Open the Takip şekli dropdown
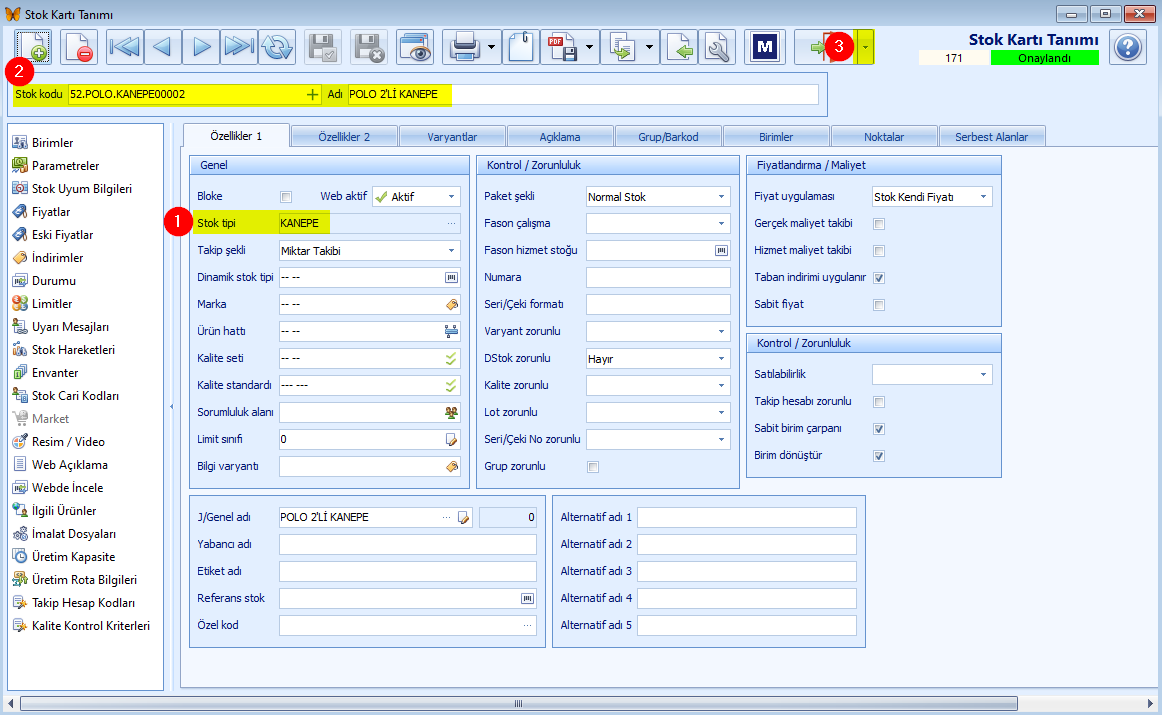The height and width of the screenshot is (715, 1162). pos(369,250)
